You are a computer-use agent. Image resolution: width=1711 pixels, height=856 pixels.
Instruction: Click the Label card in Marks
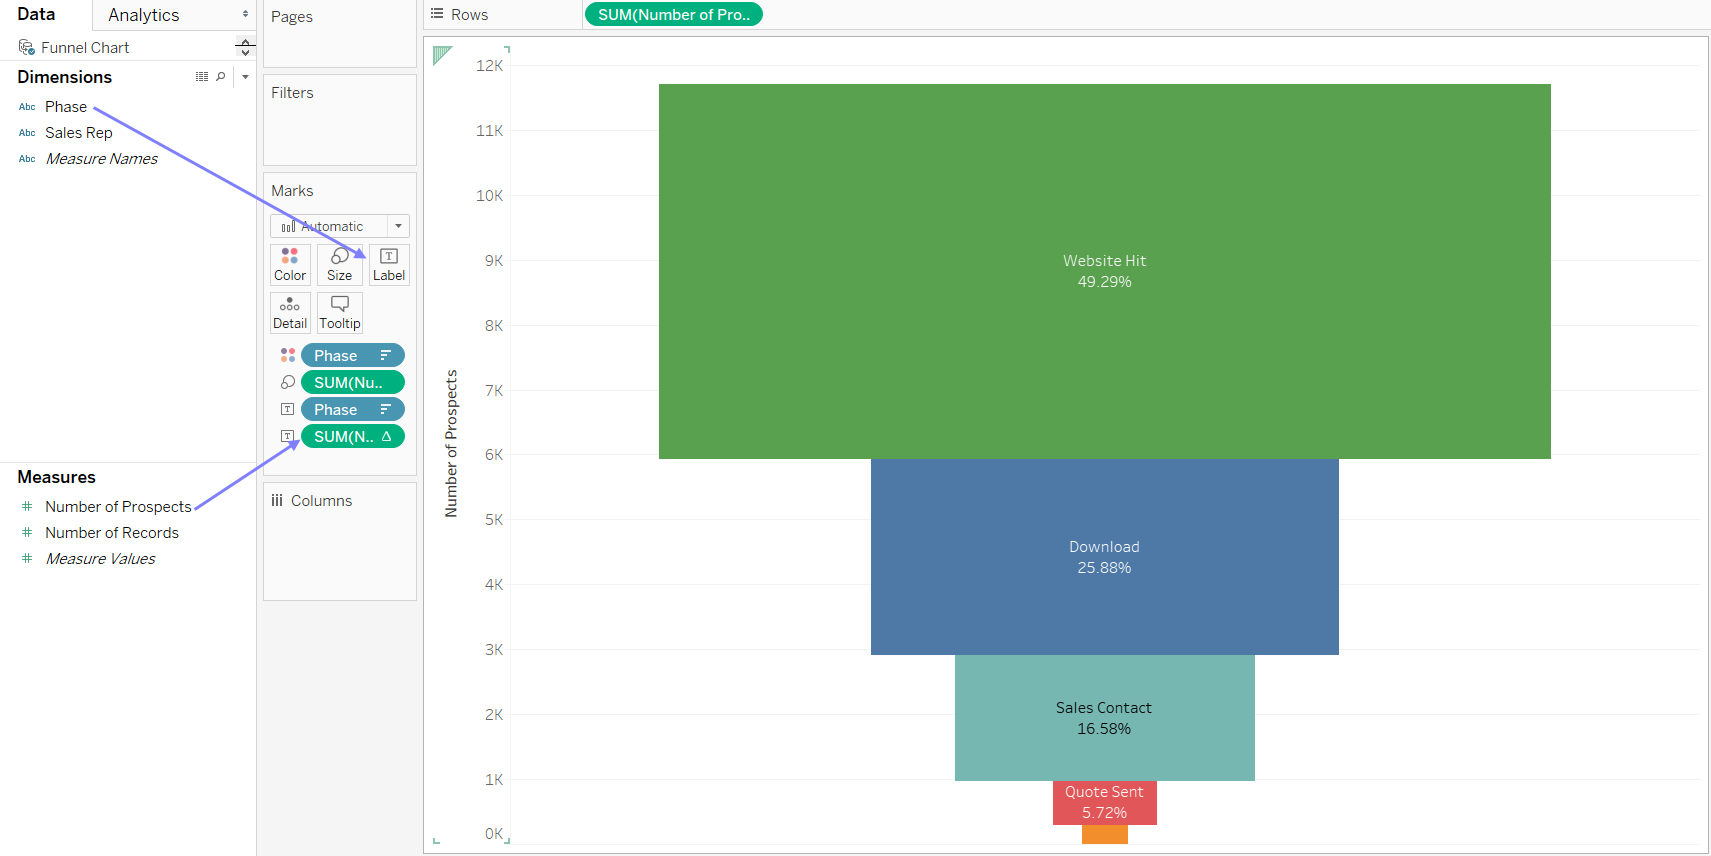389,265
